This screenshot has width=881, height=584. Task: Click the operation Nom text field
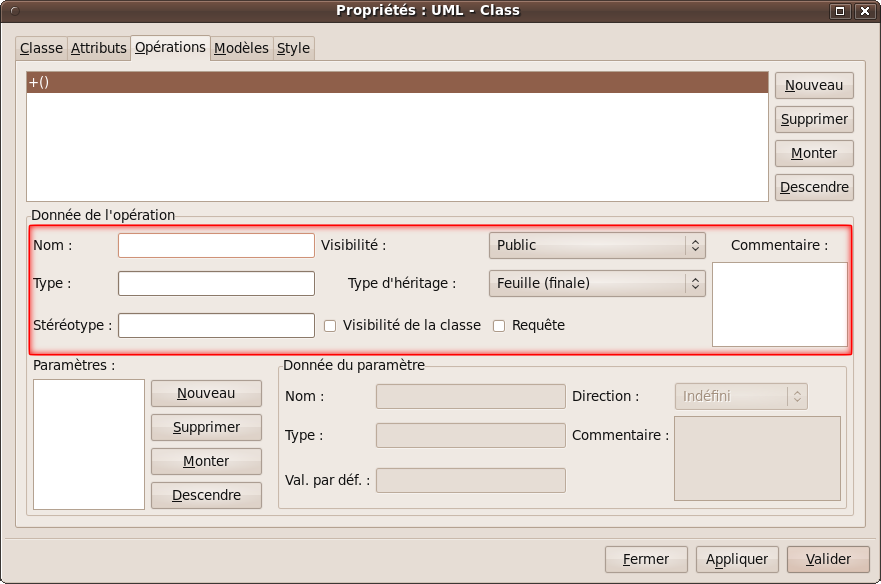(216, 245)
